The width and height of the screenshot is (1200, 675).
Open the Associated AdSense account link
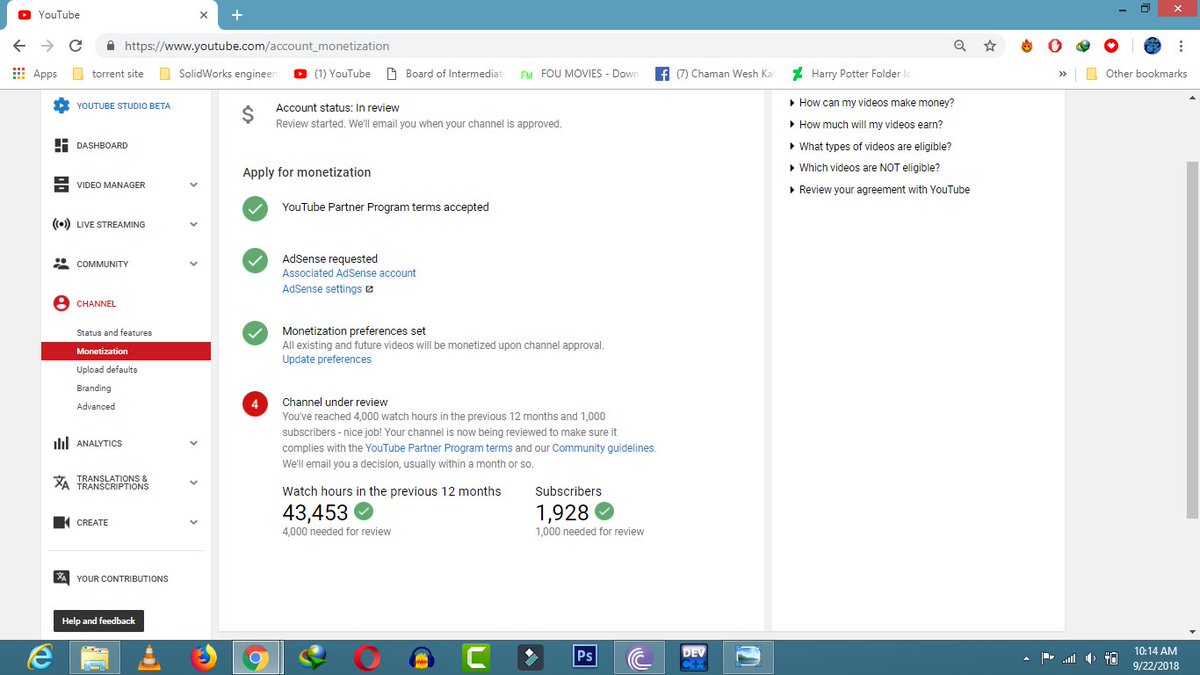(349, 273)
